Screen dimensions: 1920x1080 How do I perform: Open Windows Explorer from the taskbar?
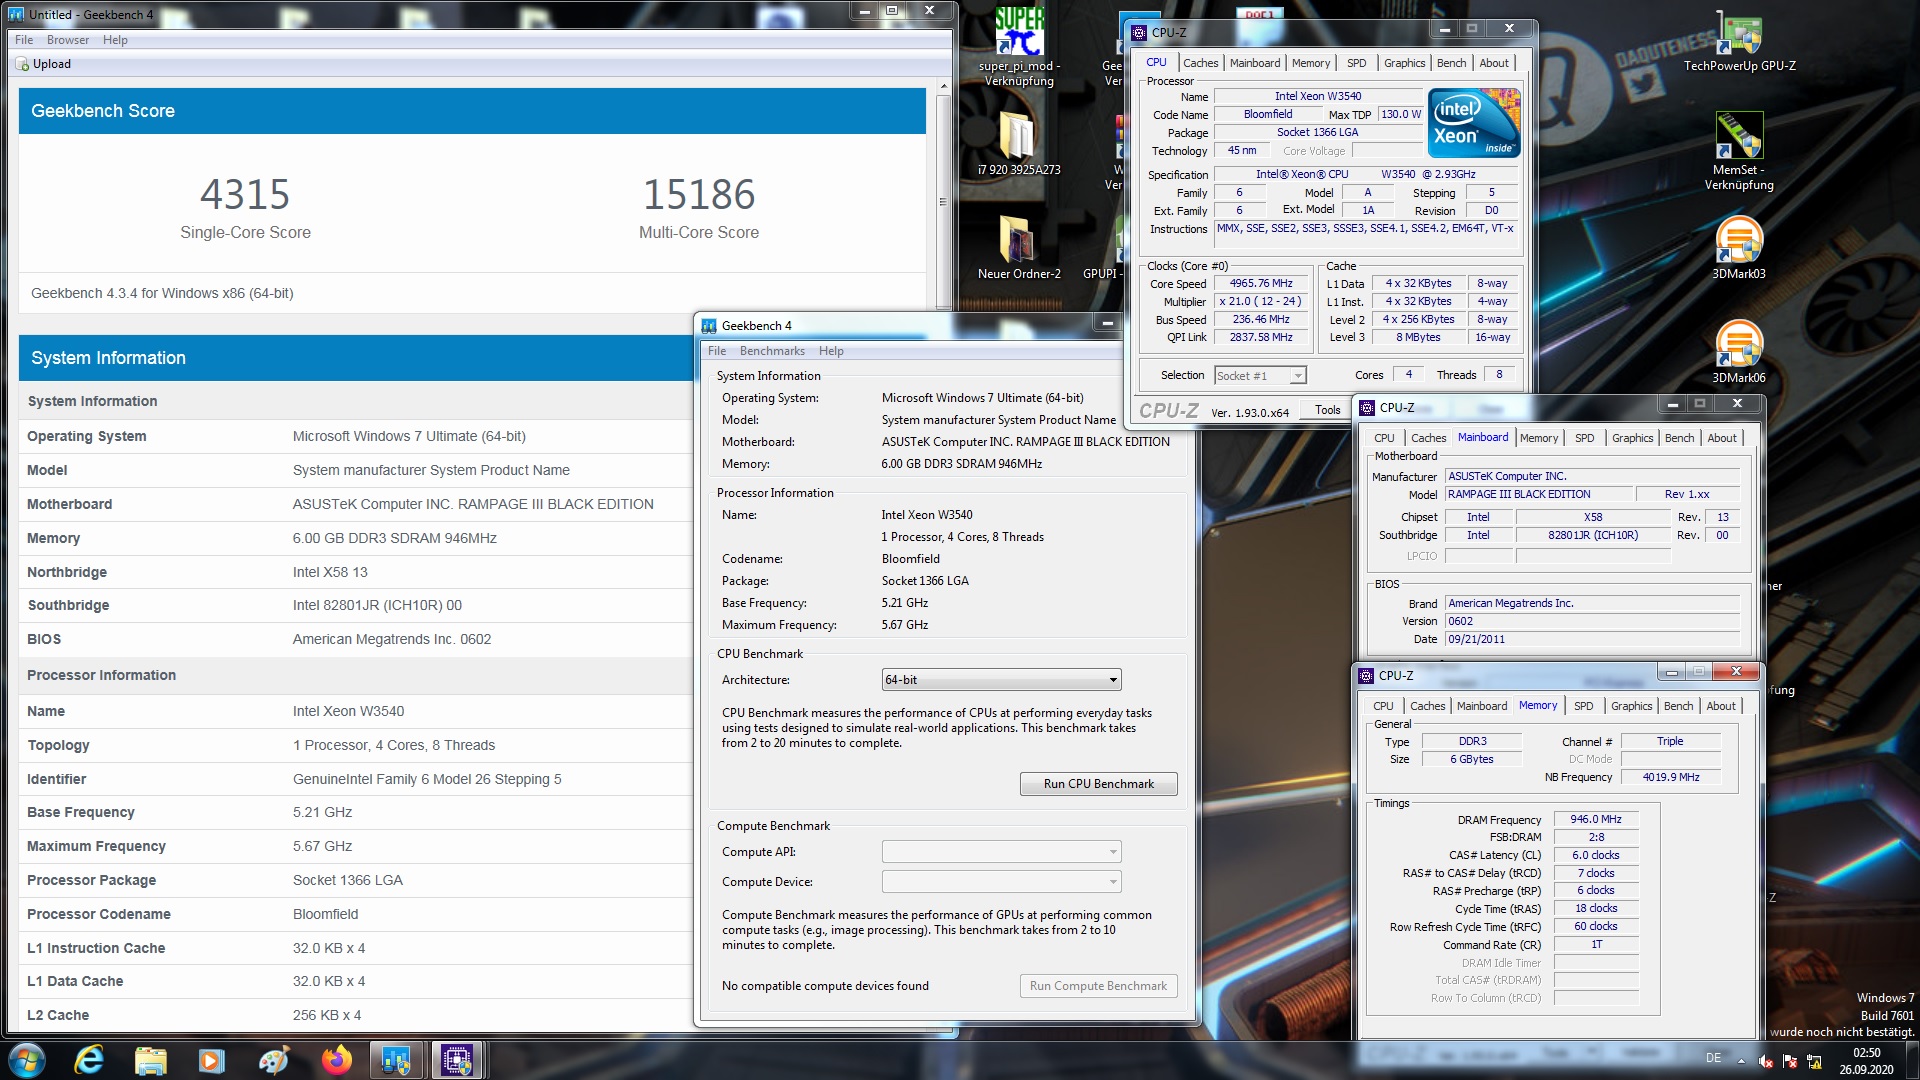(x=150, y=1060)
